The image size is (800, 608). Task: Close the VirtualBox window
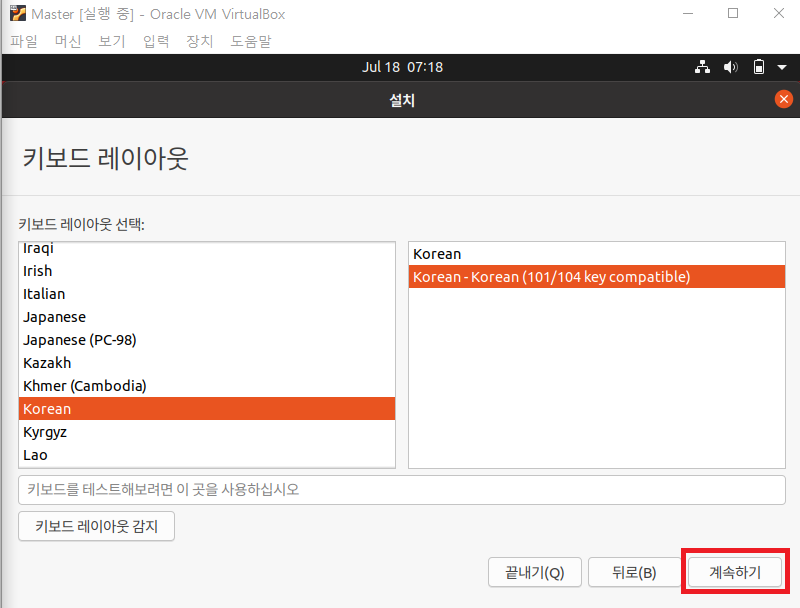coord(779,13)
